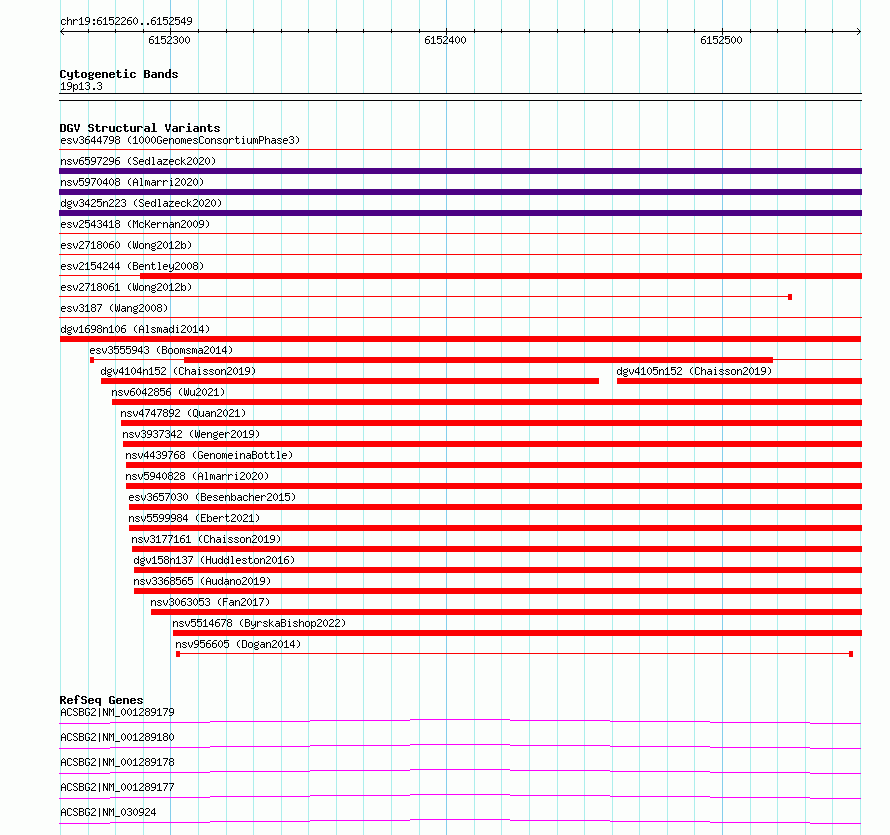Image resolution: width=890 pixels, height=835 pixels.
Task: Click nsv956605 (Dogan2014) label
Action: coord(238,644)
